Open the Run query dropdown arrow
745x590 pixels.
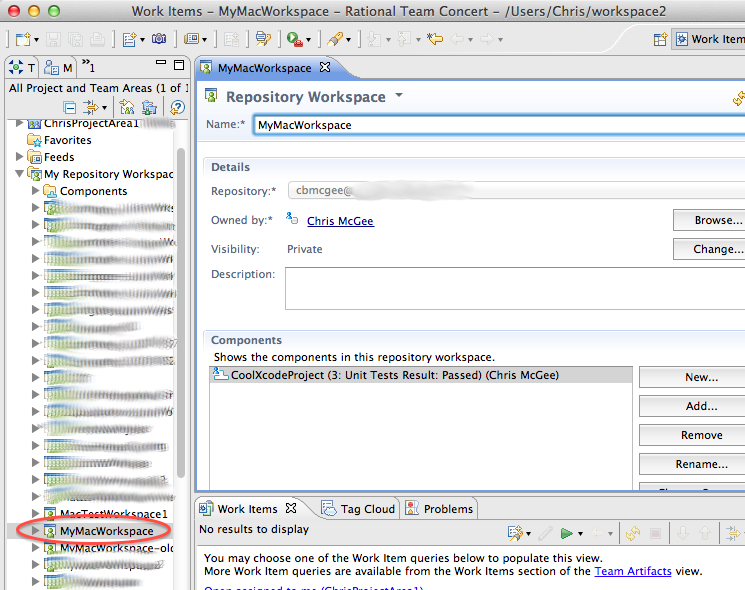pyautogui.click(x=580, y=534)
